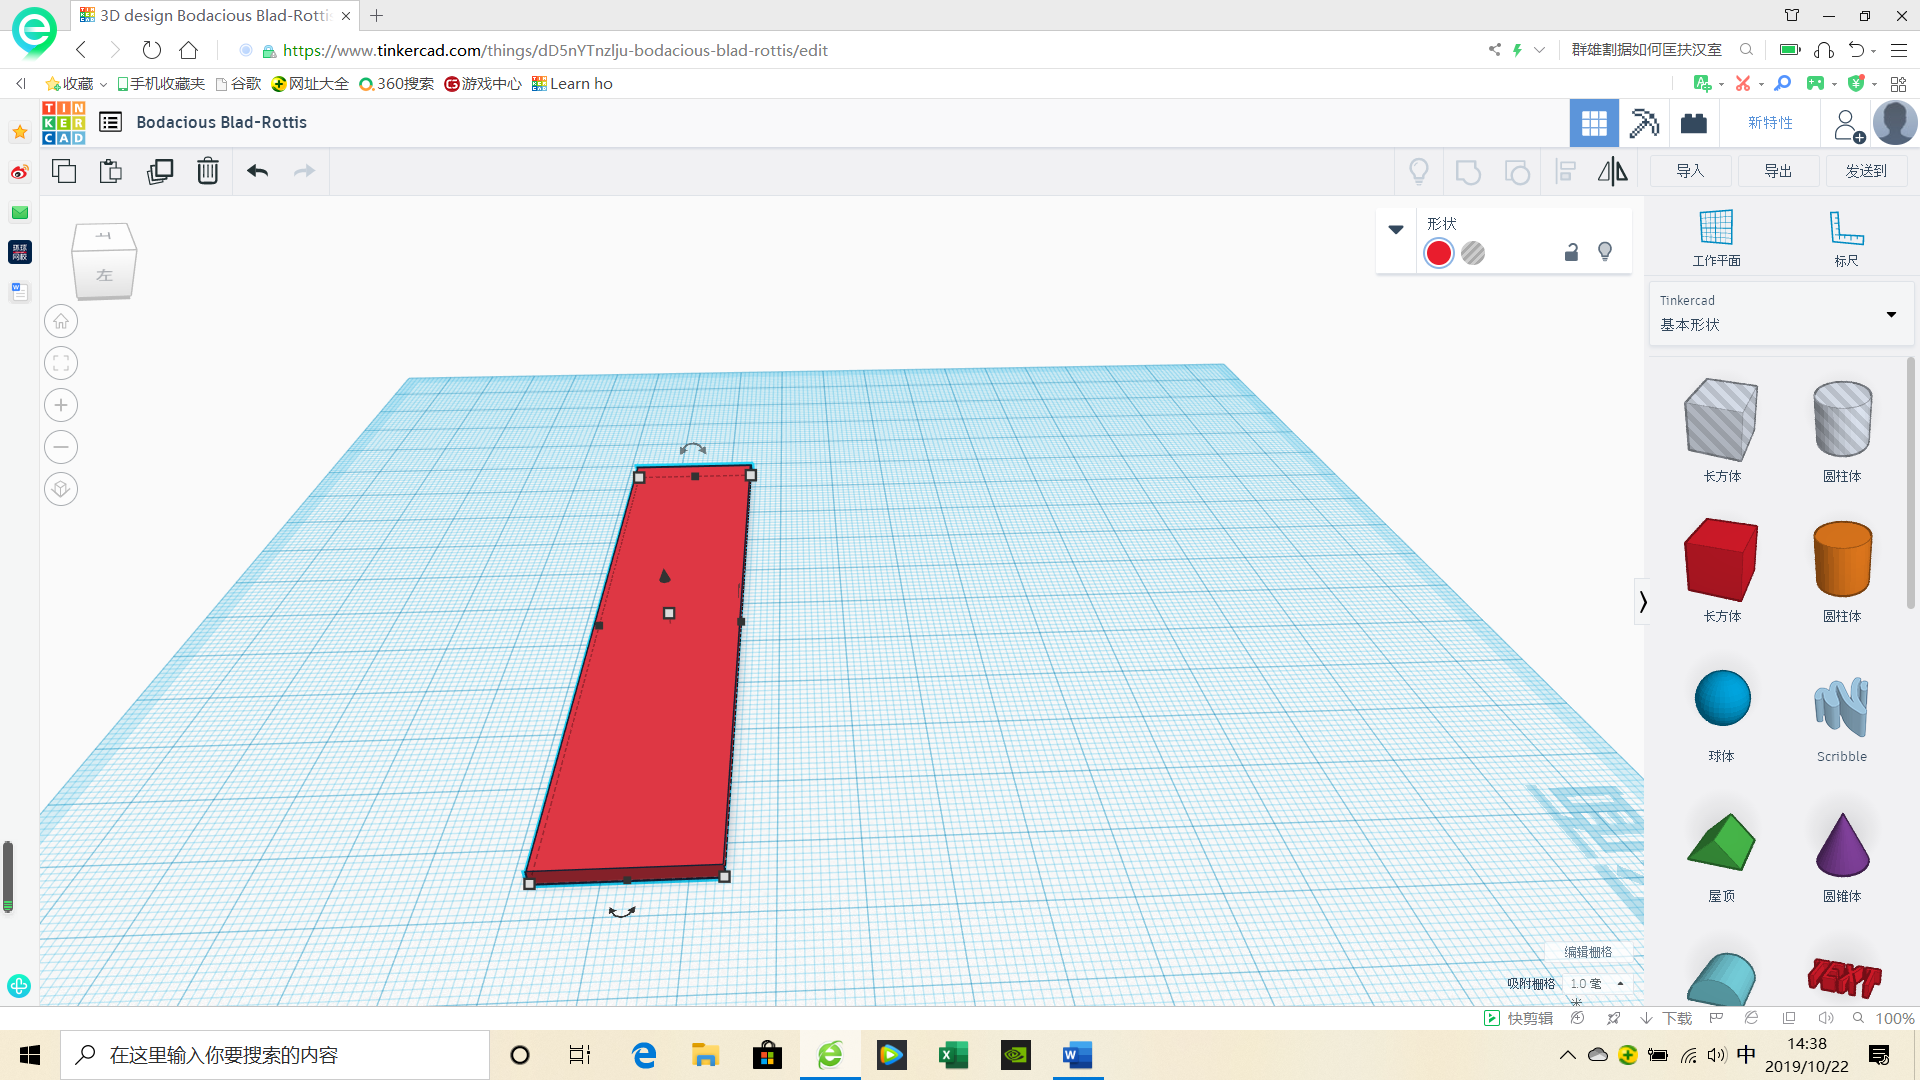Image resolution: width=1920 pixels, height=1080 pixels.
Task: Click the Export (导出) button
Action: coord(1778,171)
